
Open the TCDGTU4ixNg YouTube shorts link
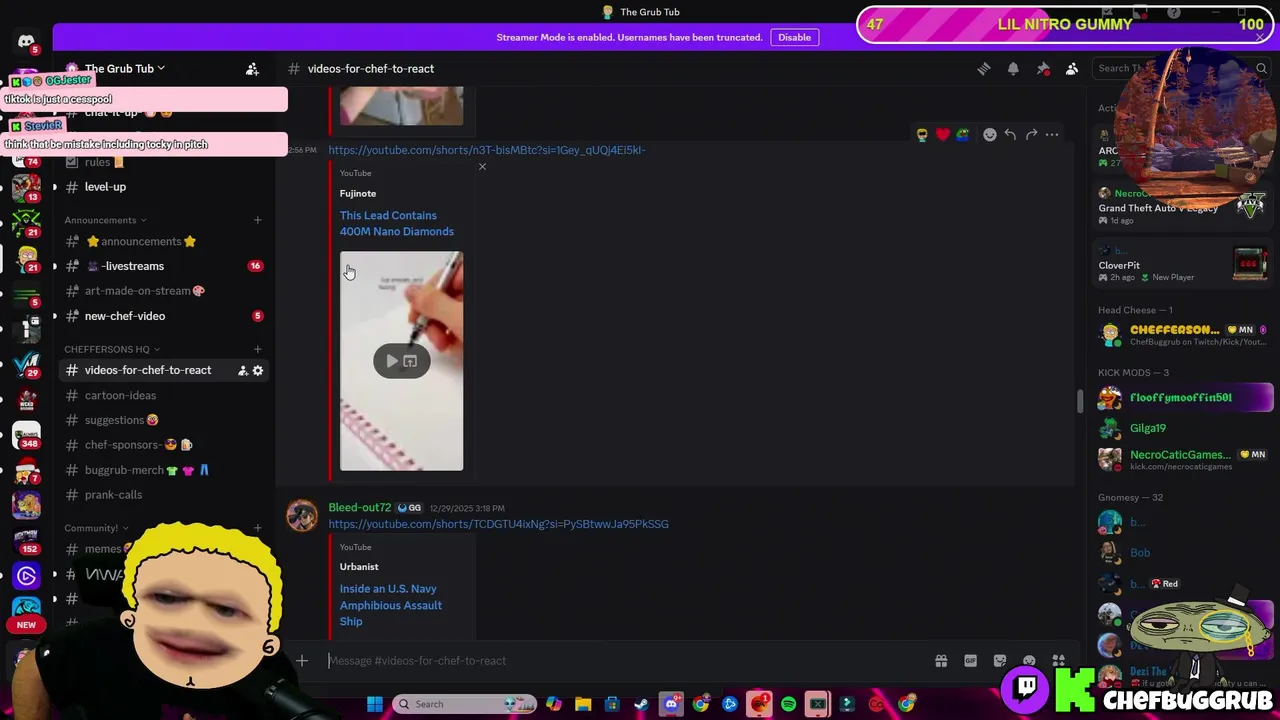click(498, 524)
